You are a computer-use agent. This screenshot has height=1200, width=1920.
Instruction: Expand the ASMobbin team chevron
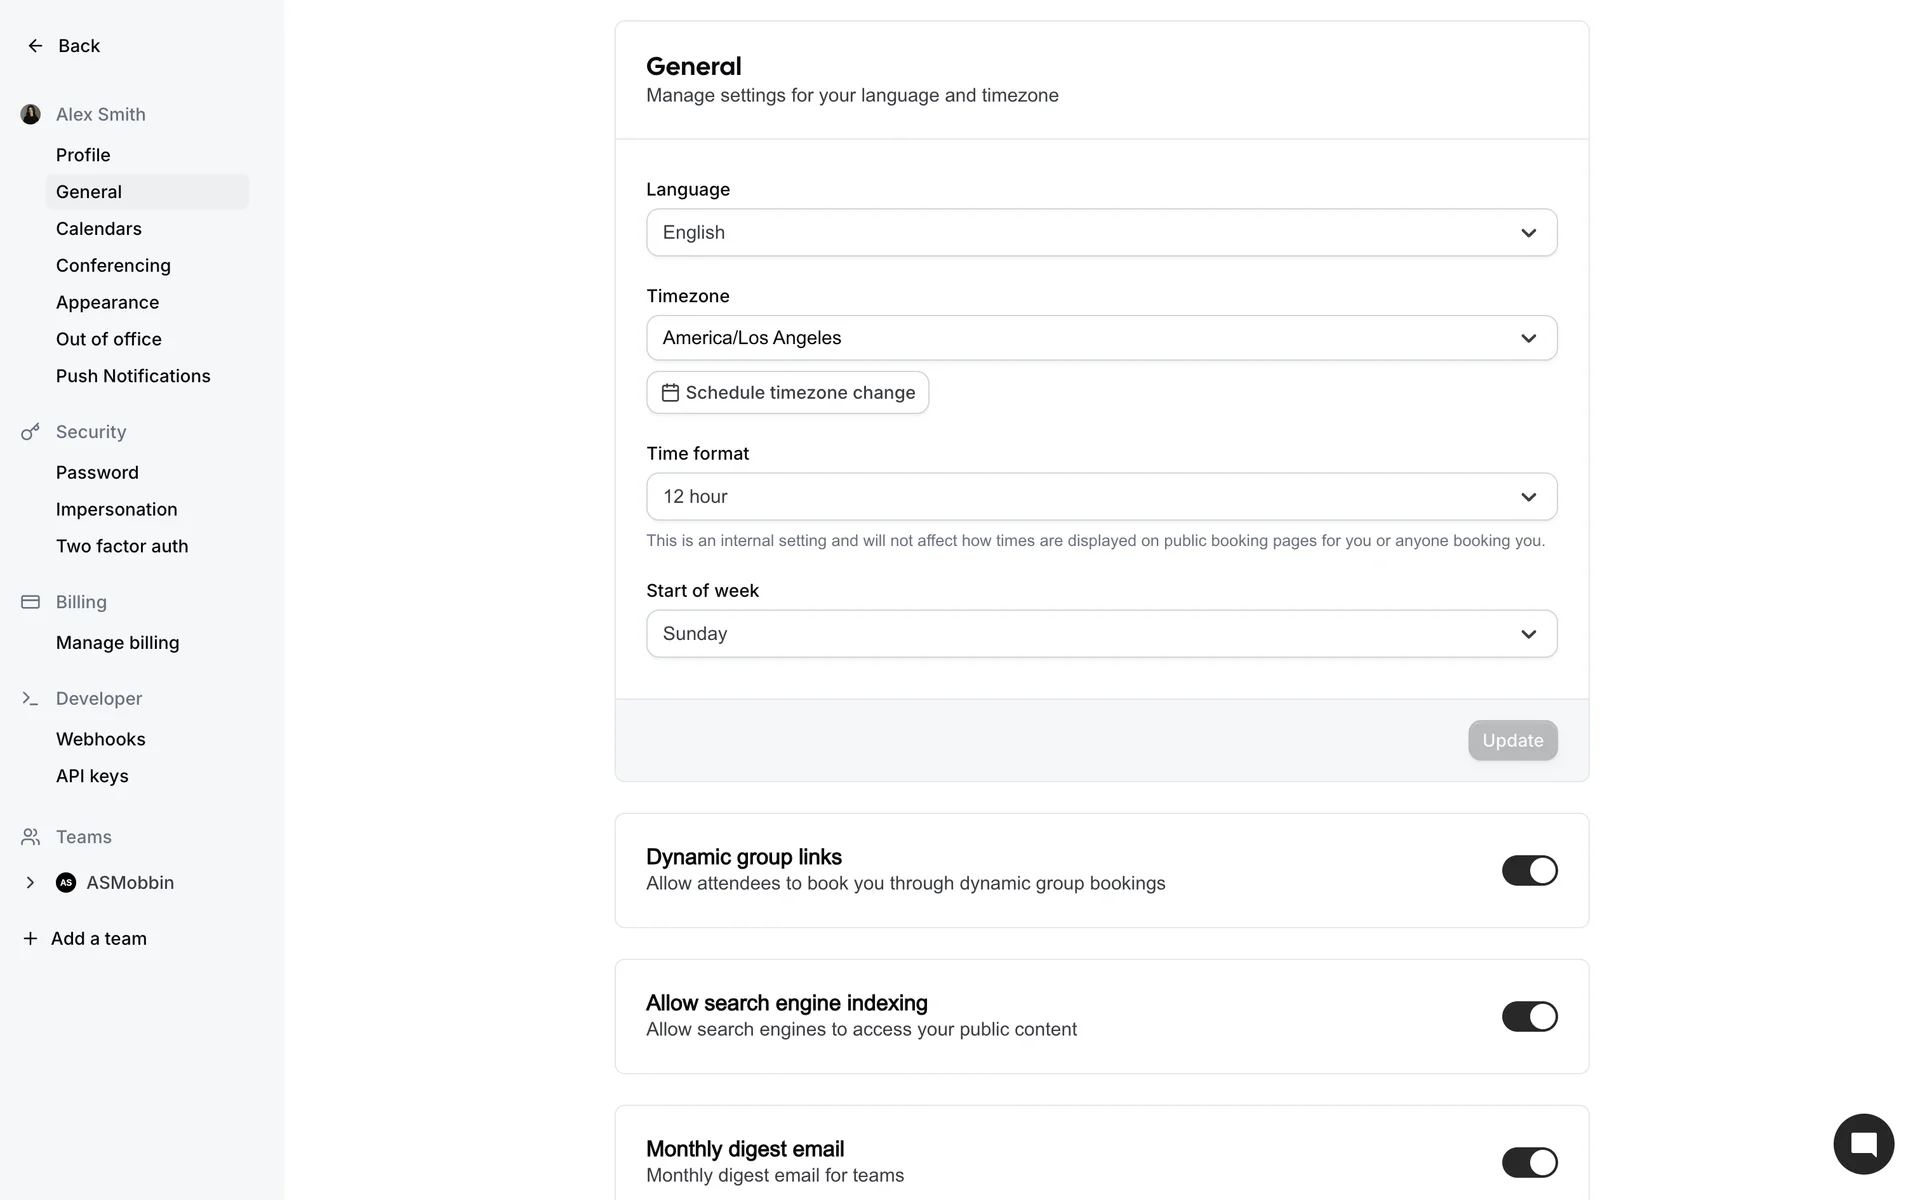click(30, 883)
